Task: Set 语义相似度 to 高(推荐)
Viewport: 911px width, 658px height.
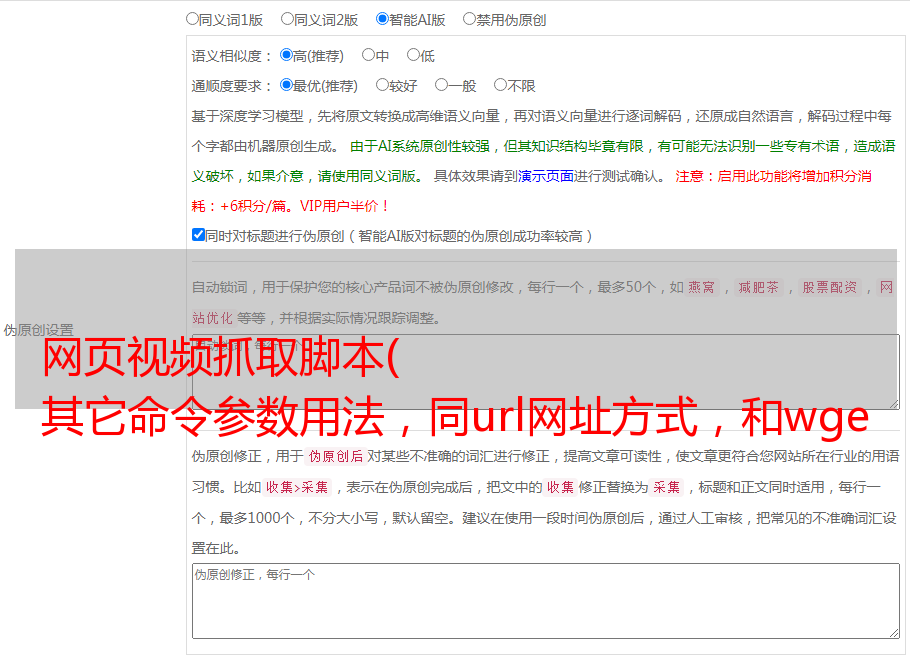Action: click(x=287, y=56)
